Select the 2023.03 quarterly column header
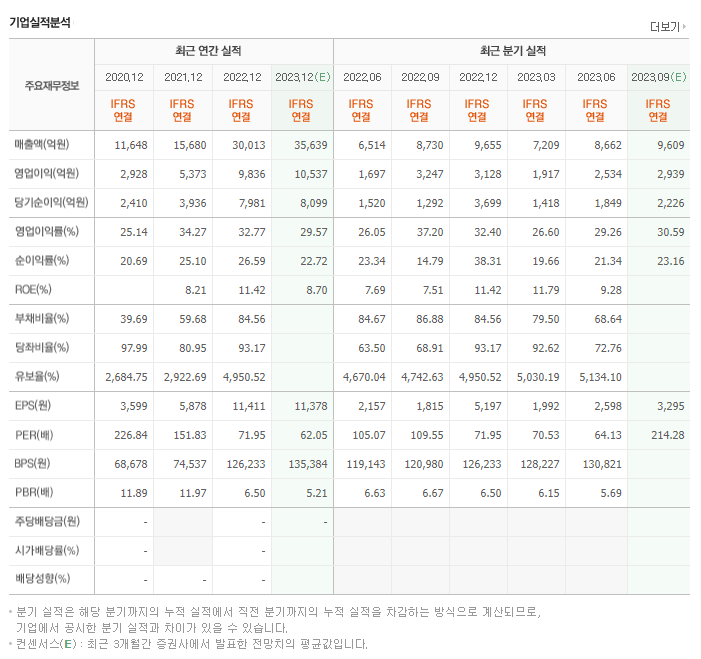 pyautogui.click(x=536, y=77)
